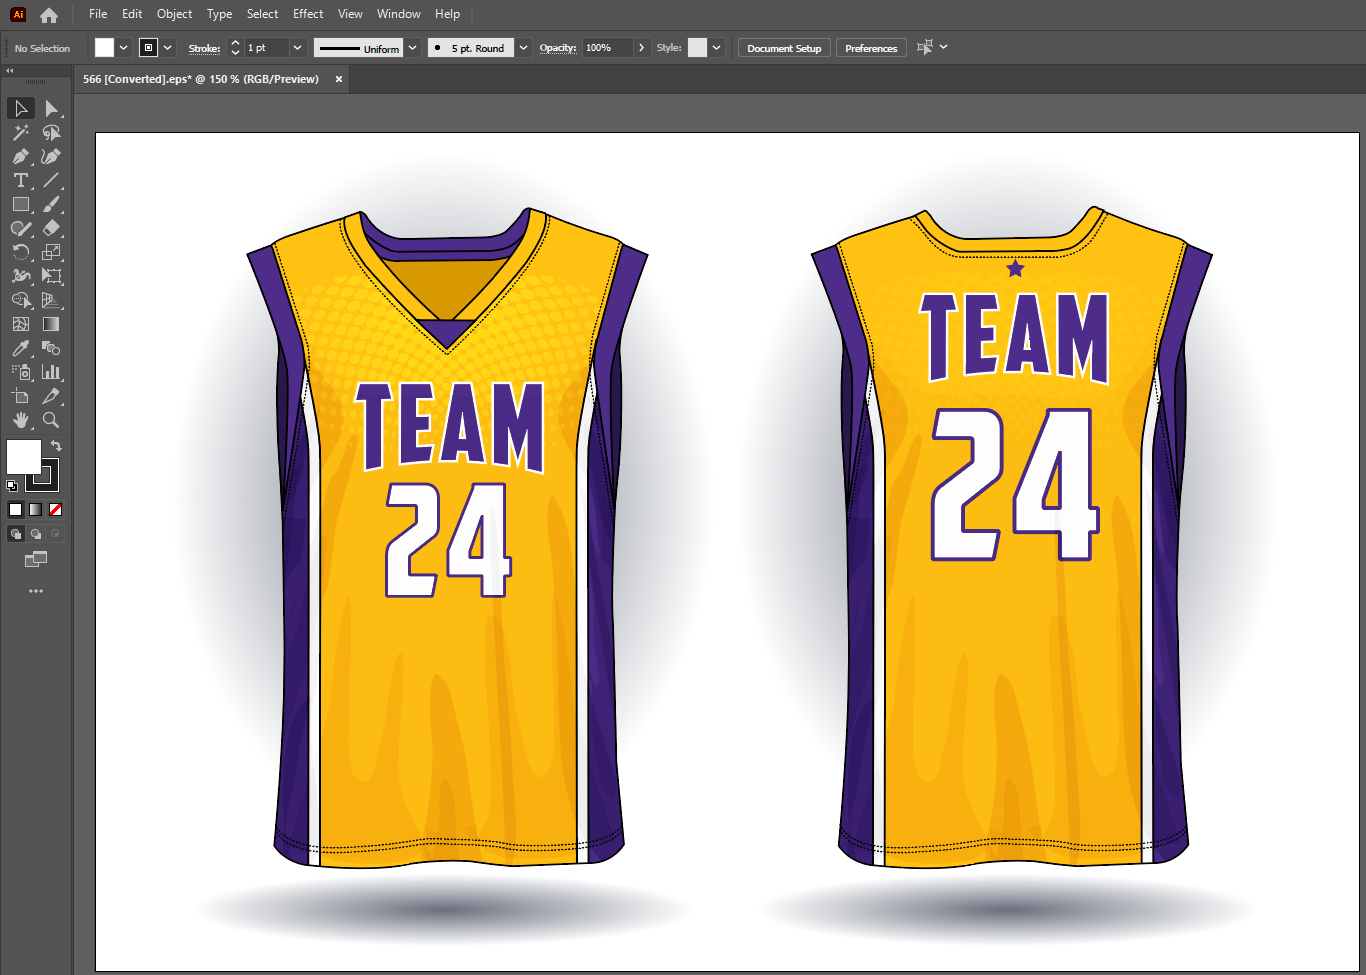Open the Opacity panel link
This screenshot has height=975, width=1366.
click(557, 48)
